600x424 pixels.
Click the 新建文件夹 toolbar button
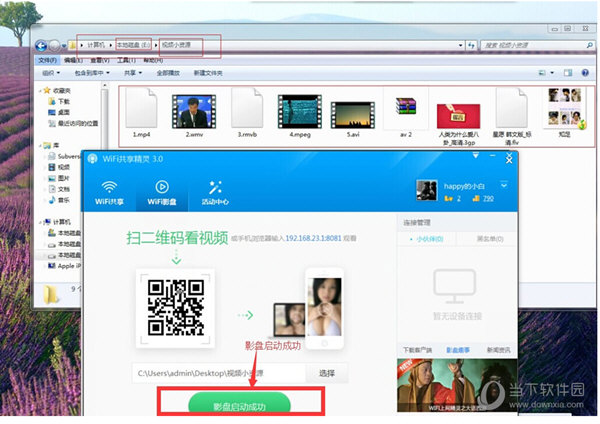point(208,73)
